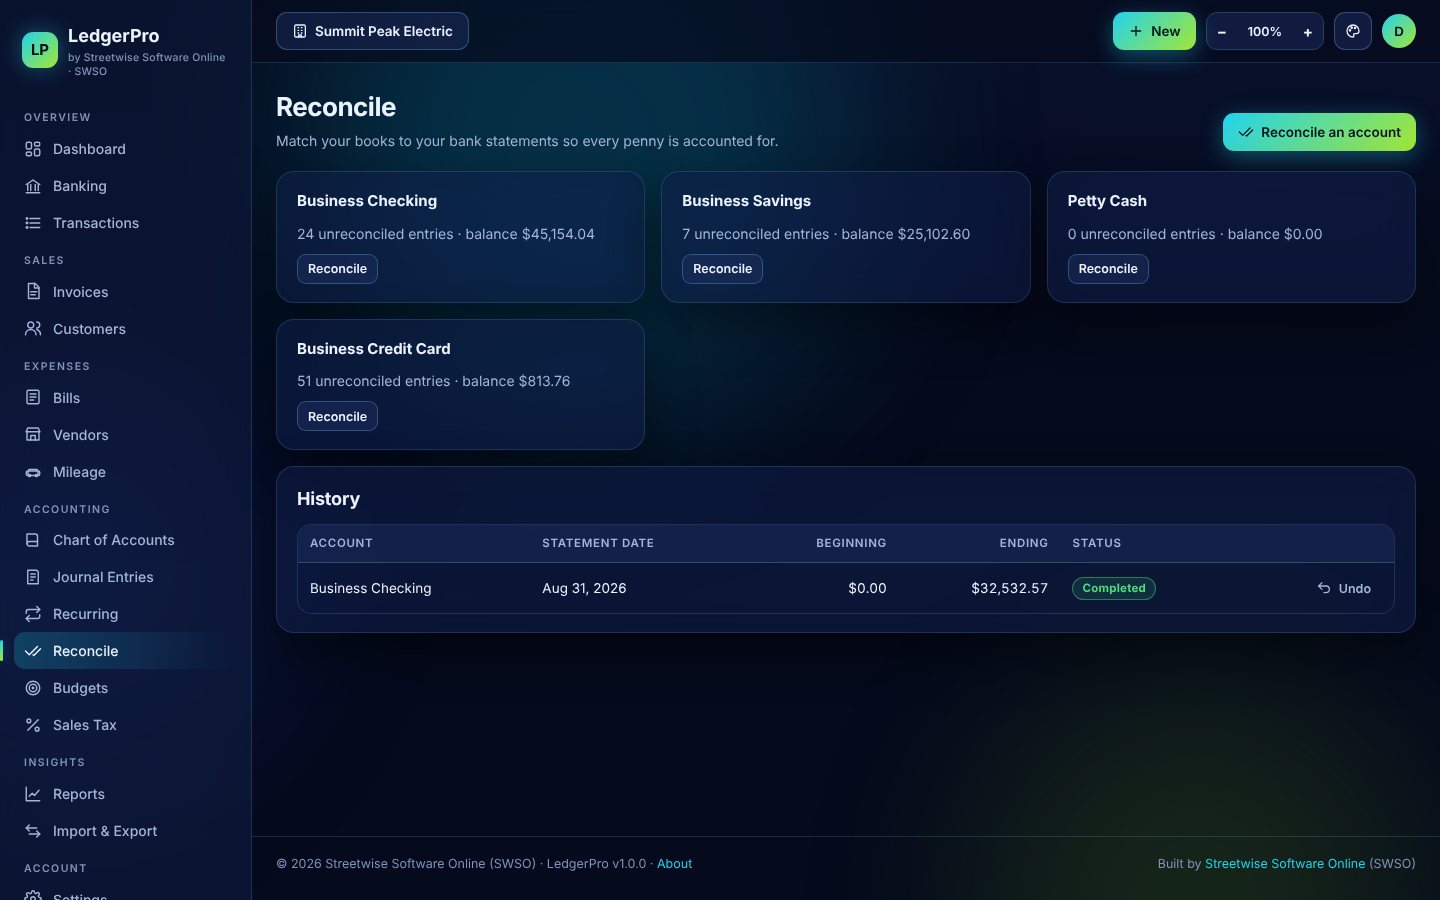Select the Reconcile sidebar item
This screenshot has height=900, width=1440.
click(x=126, y=651)
